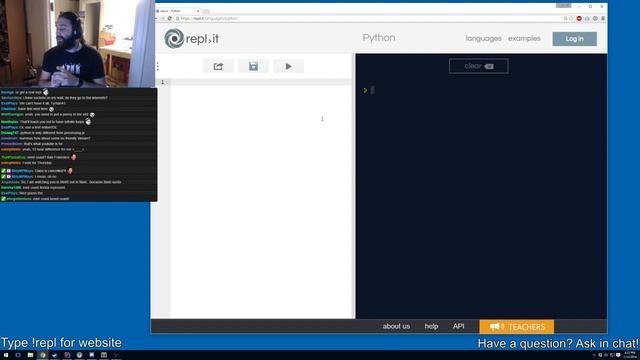This screenshot has width=640, height=360.
Task: Open a new browser tab
Action: (x=206, y=11)
